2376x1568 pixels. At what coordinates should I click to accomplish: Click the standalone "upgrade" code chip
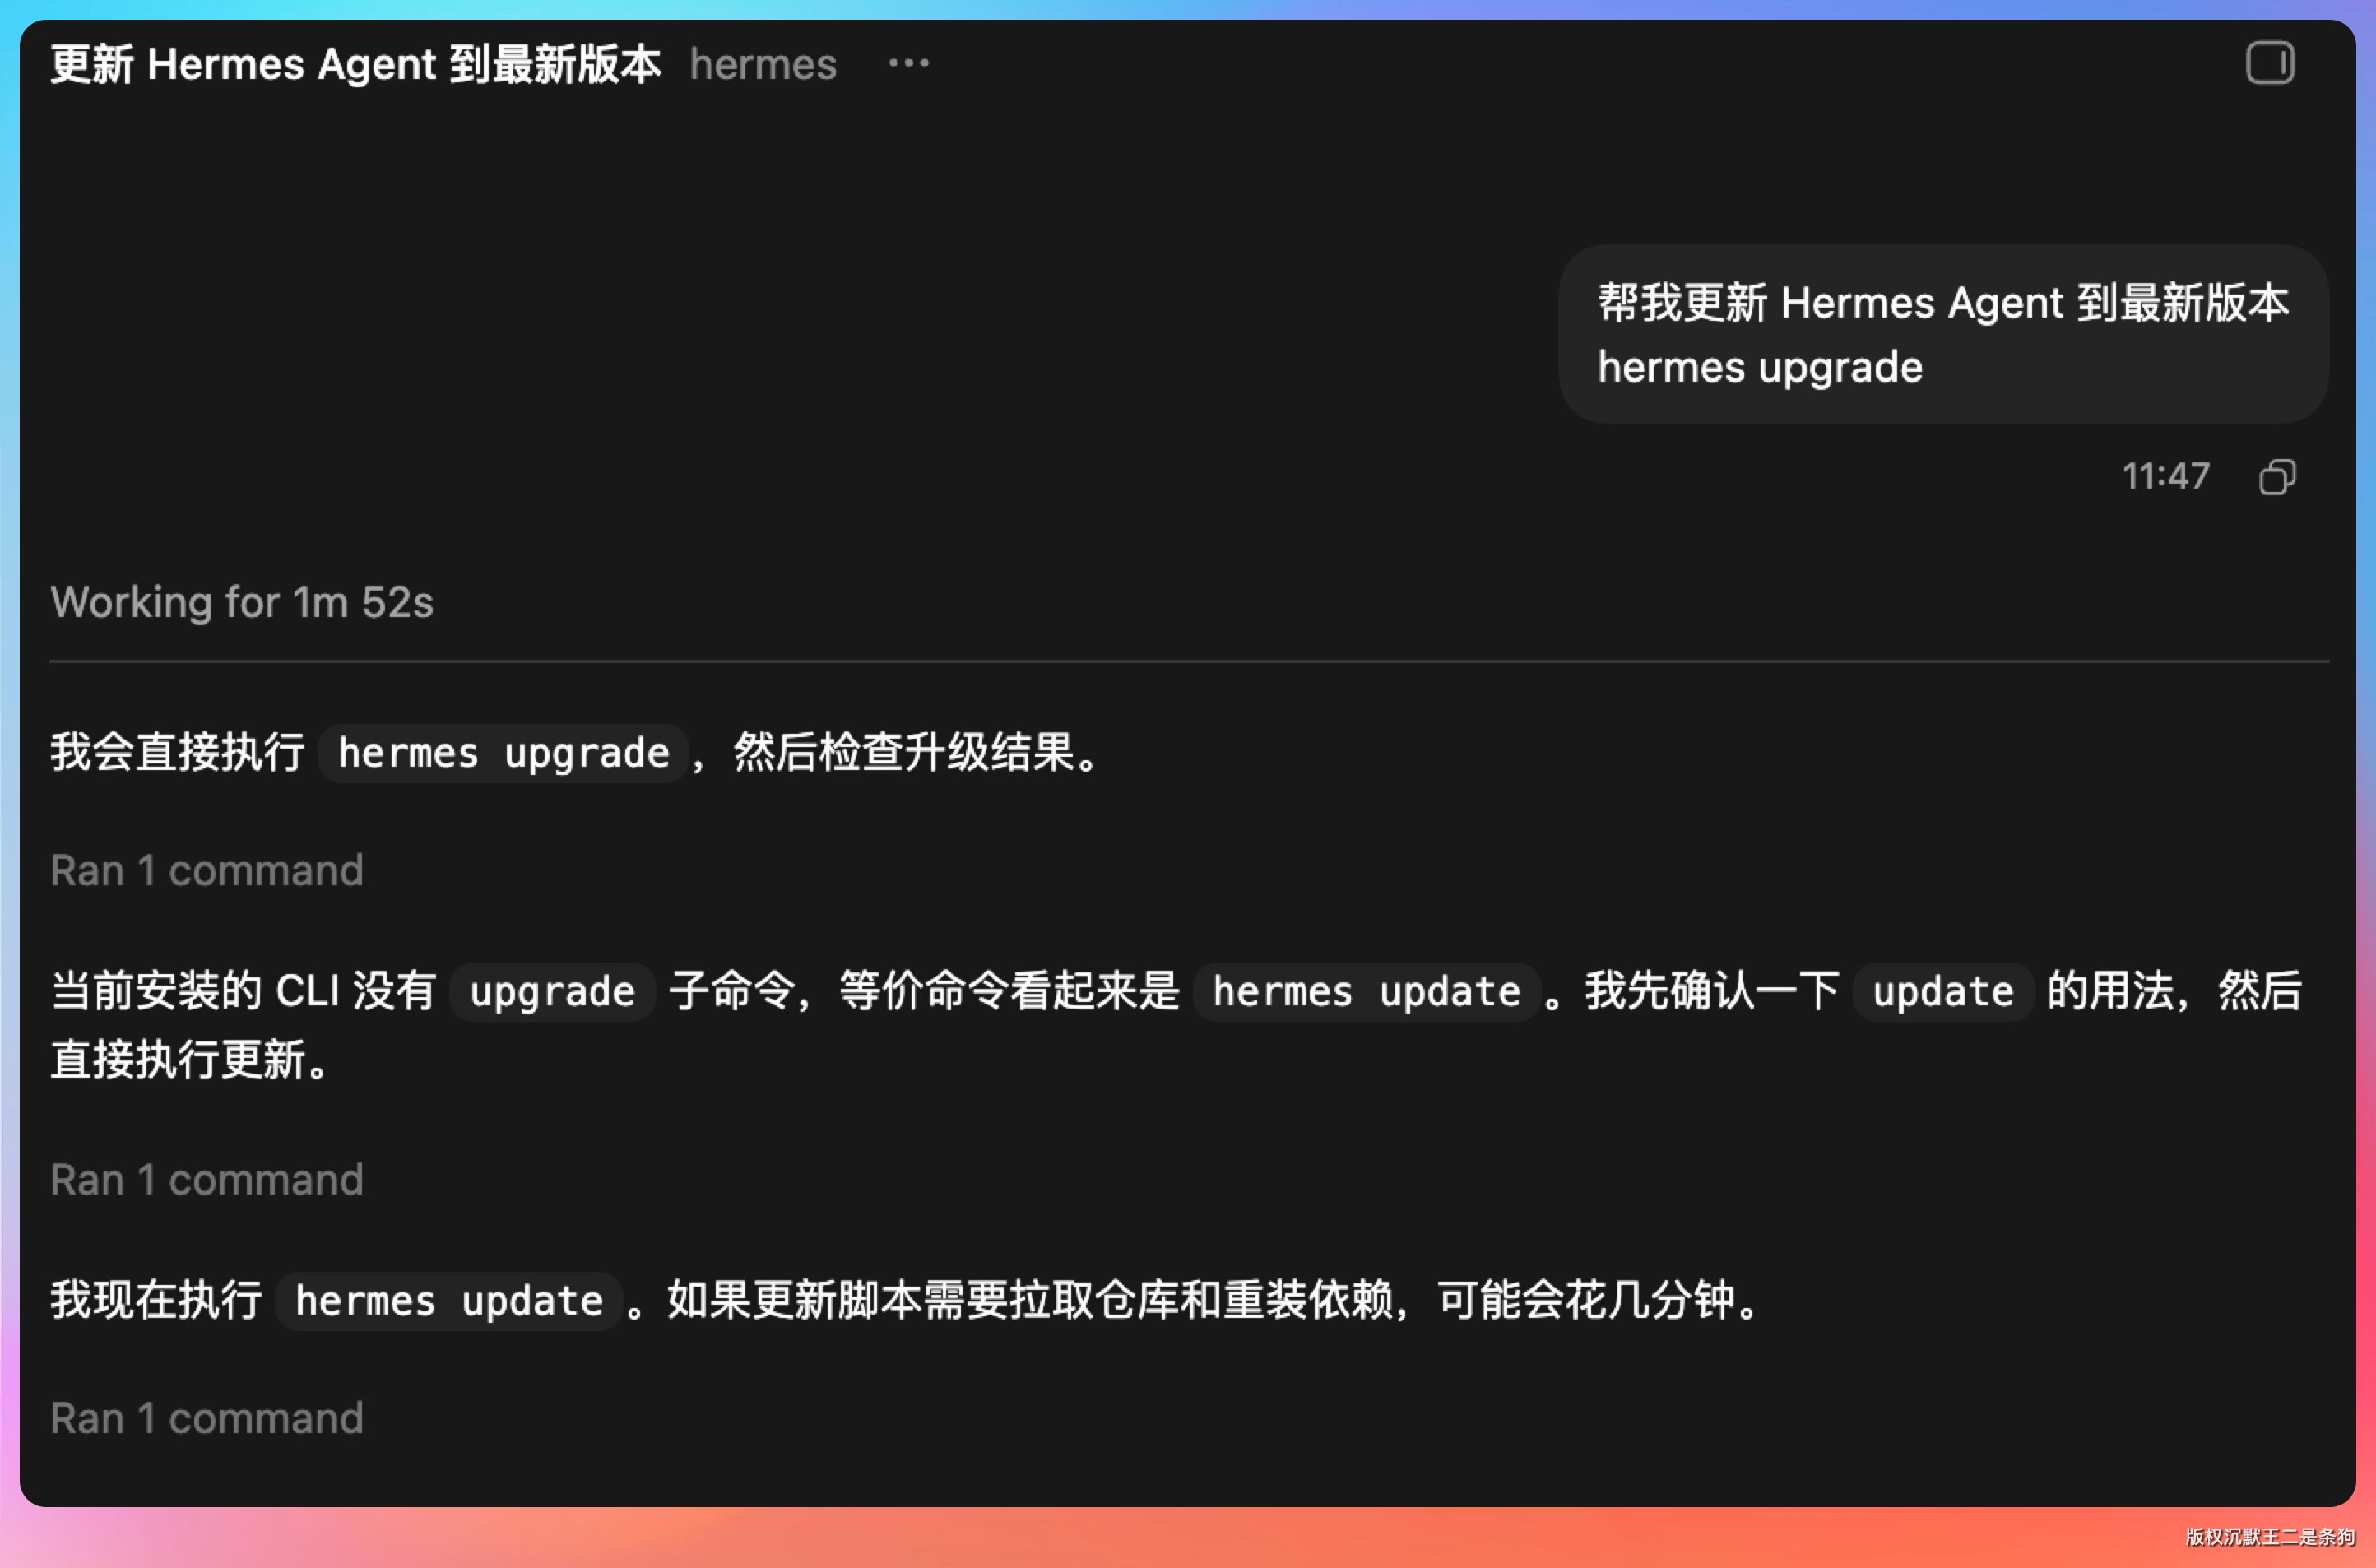pos(552,992)
